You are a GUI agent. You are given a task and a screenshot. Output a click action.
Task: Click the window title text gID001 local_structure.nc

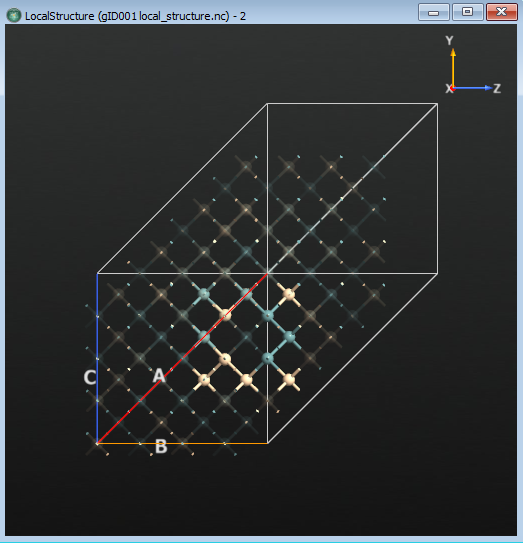[x=165, y=16]
